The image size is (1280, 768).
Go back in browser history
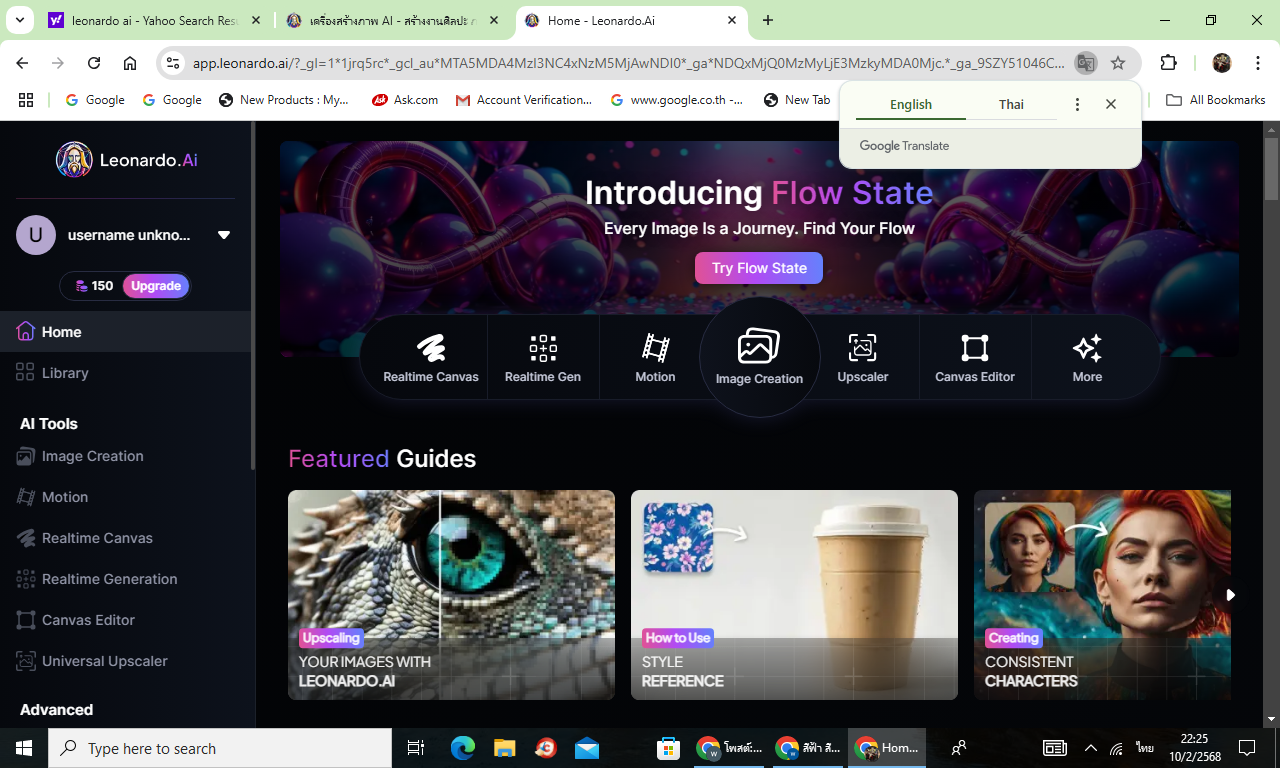(x=22, y=63)
